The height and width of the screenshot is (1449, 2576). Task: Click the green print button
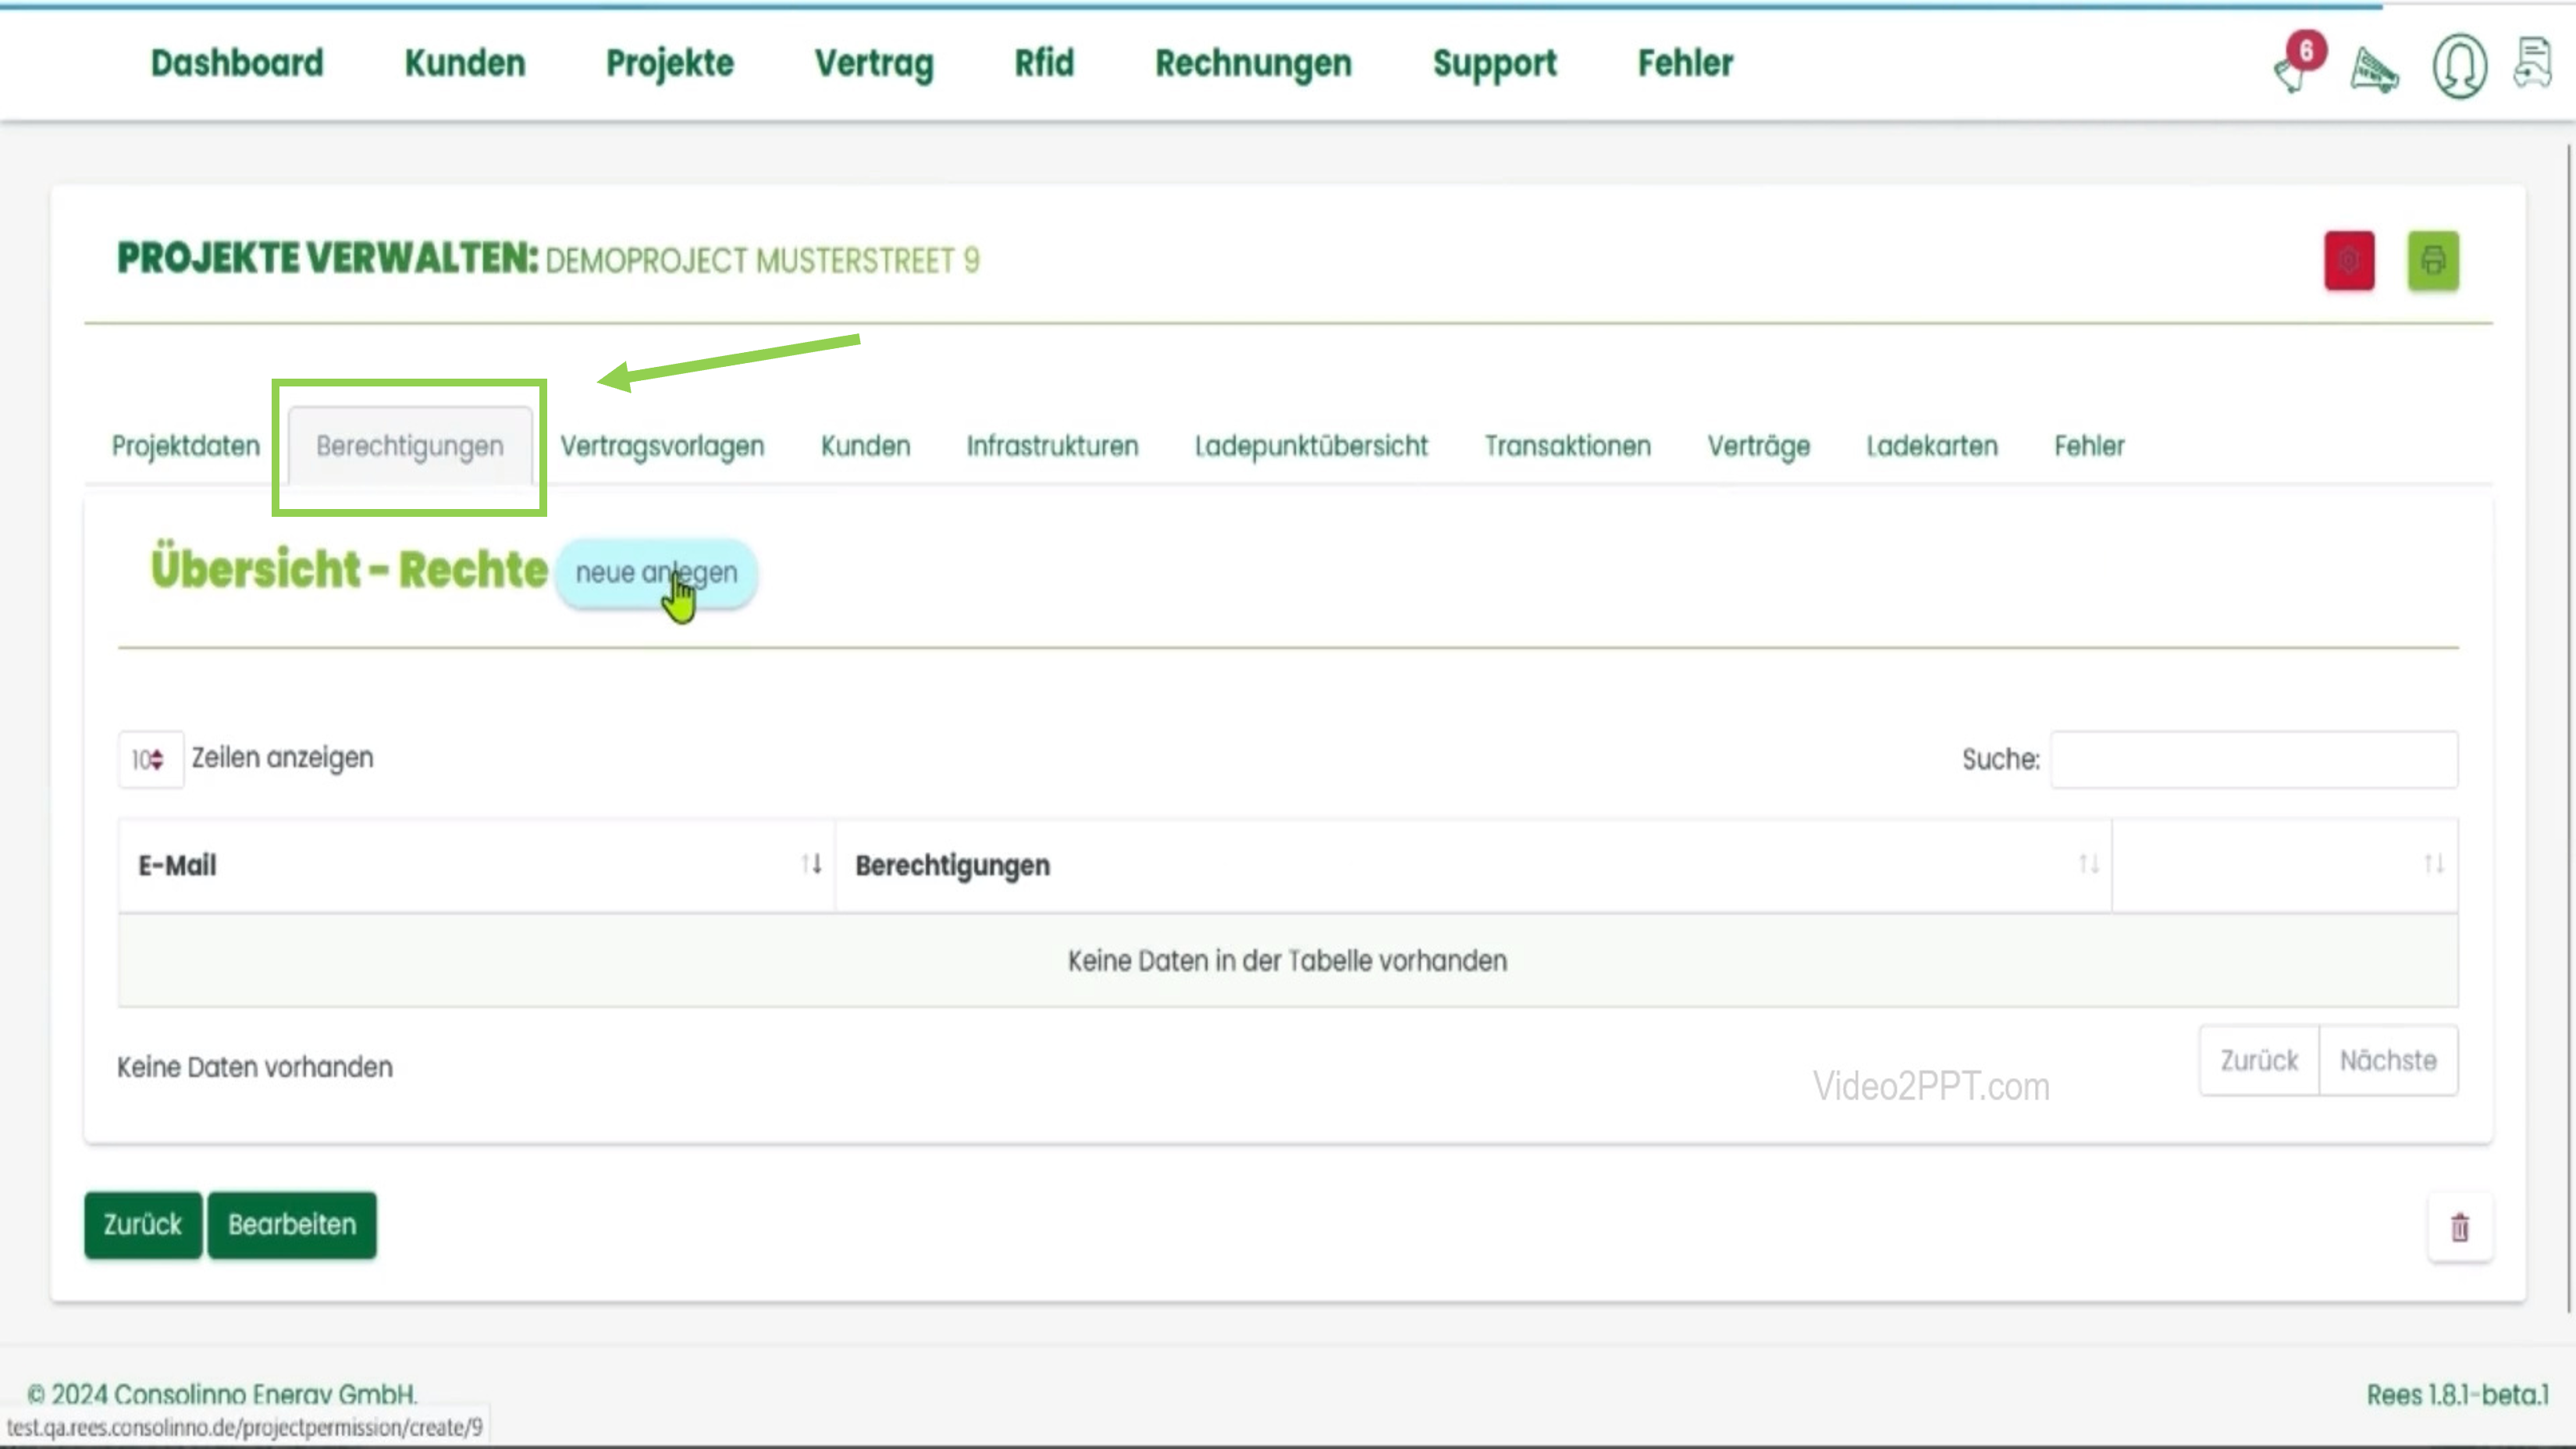pyautogui.click(x=2433, y=260)
